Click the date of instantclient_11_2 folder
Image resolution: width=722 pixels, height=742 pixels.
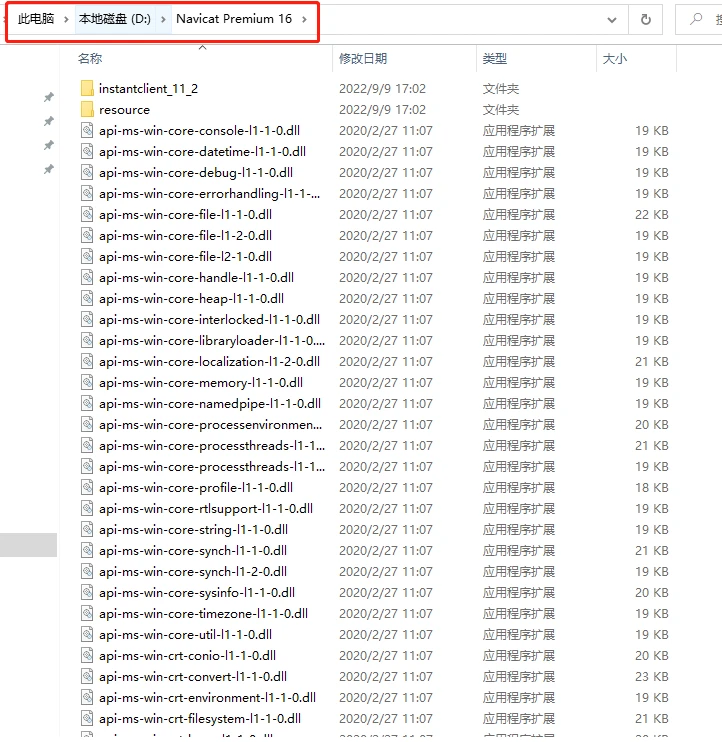pyautogui.click(x=382, y=88)
